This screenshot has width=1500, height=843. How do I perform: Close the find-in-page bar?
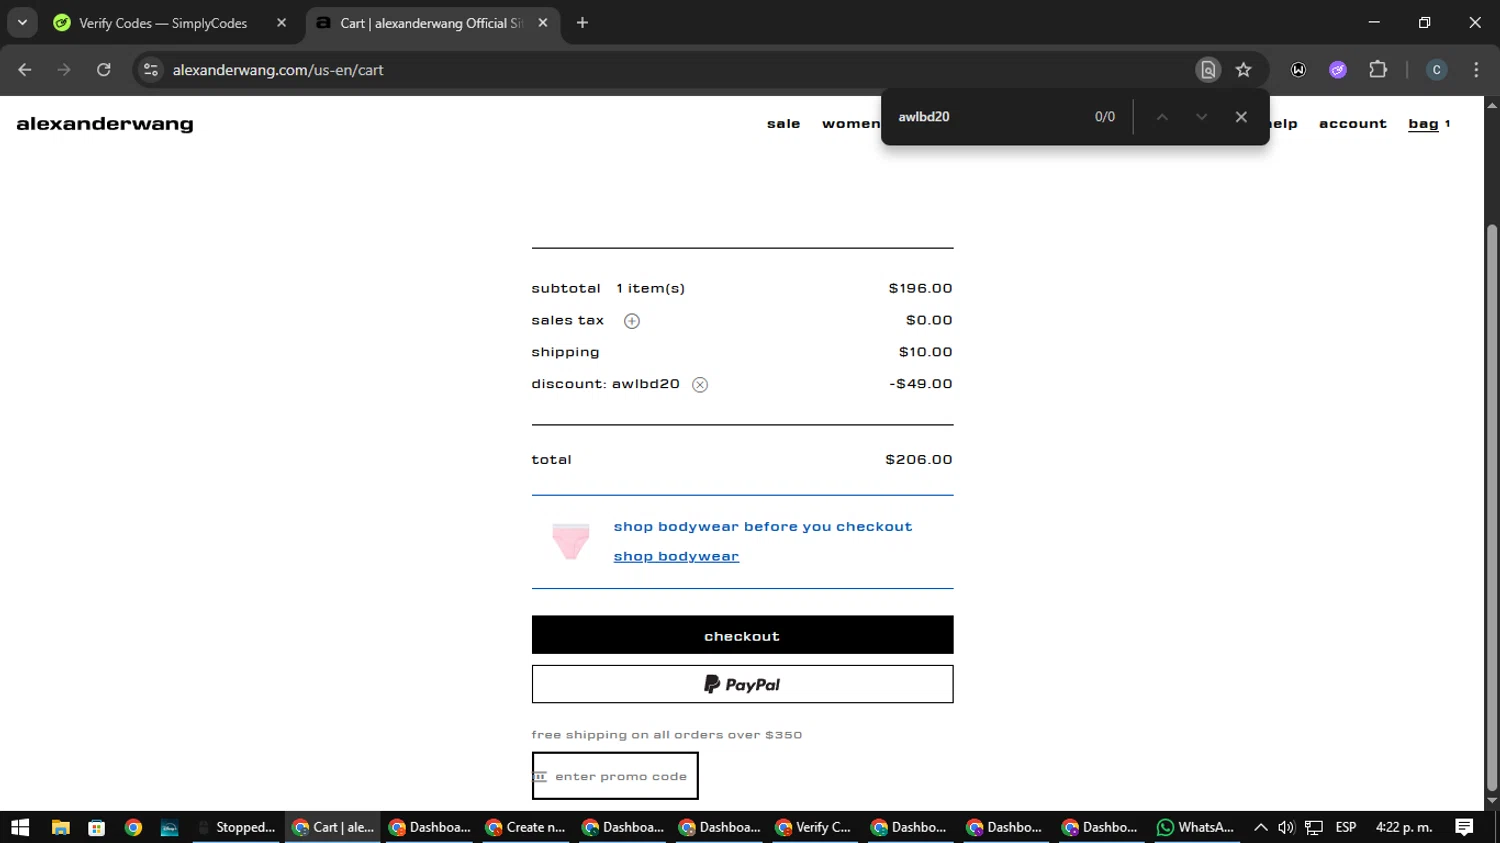(1241, 117)
